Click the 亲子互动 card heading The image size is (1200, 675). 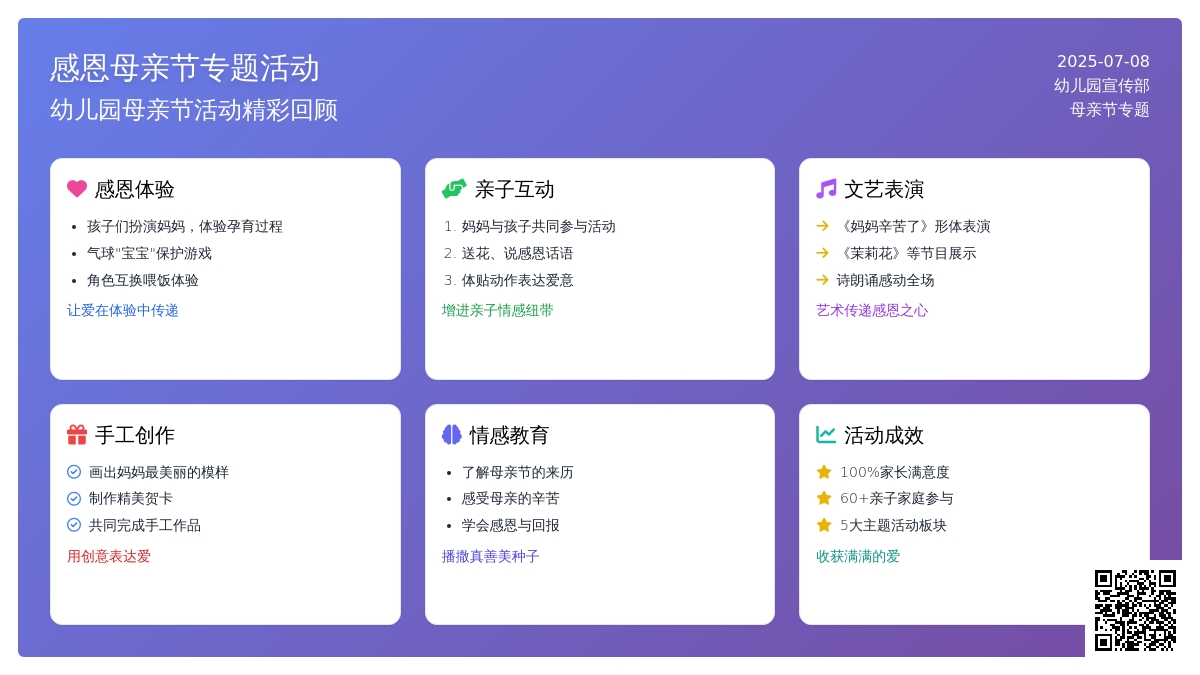tap(515, 189)
